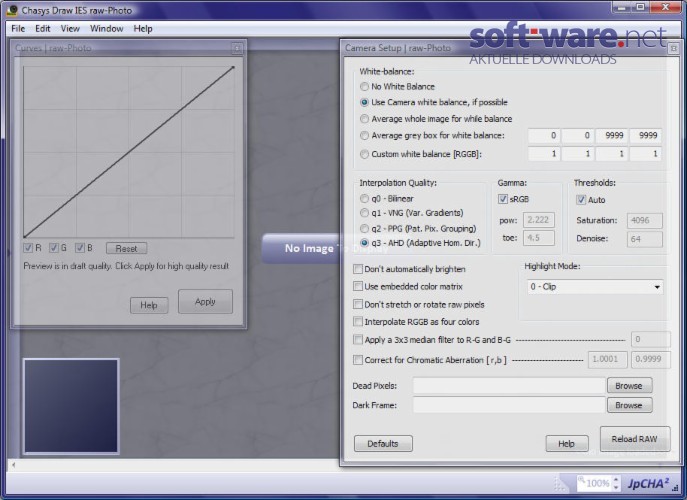Choose q3 - AHD interpolation
This screenshot has width=687, height=500.
click(364, 242)
